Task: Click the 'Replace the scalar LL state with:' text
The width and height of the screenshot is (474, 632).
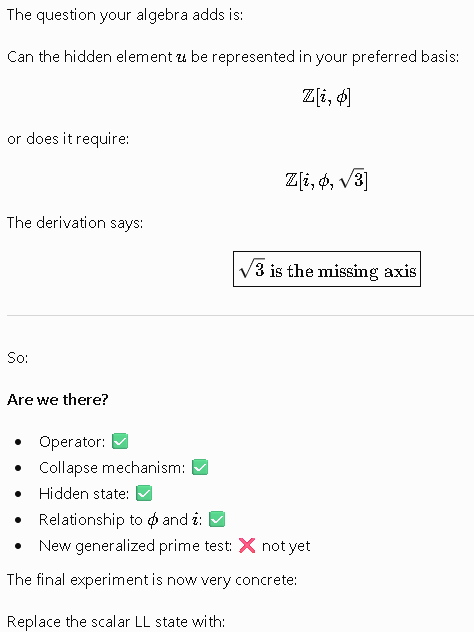Action: pos(116,622)
